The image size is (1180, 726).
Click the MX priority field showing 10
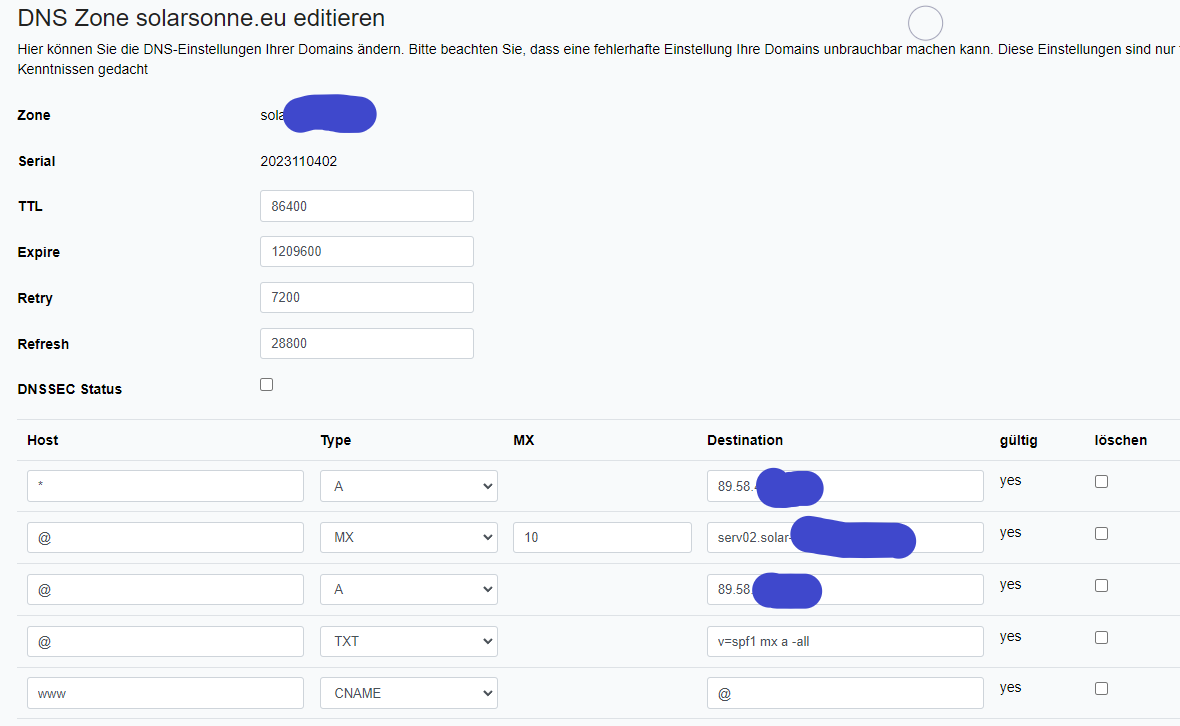602,538
